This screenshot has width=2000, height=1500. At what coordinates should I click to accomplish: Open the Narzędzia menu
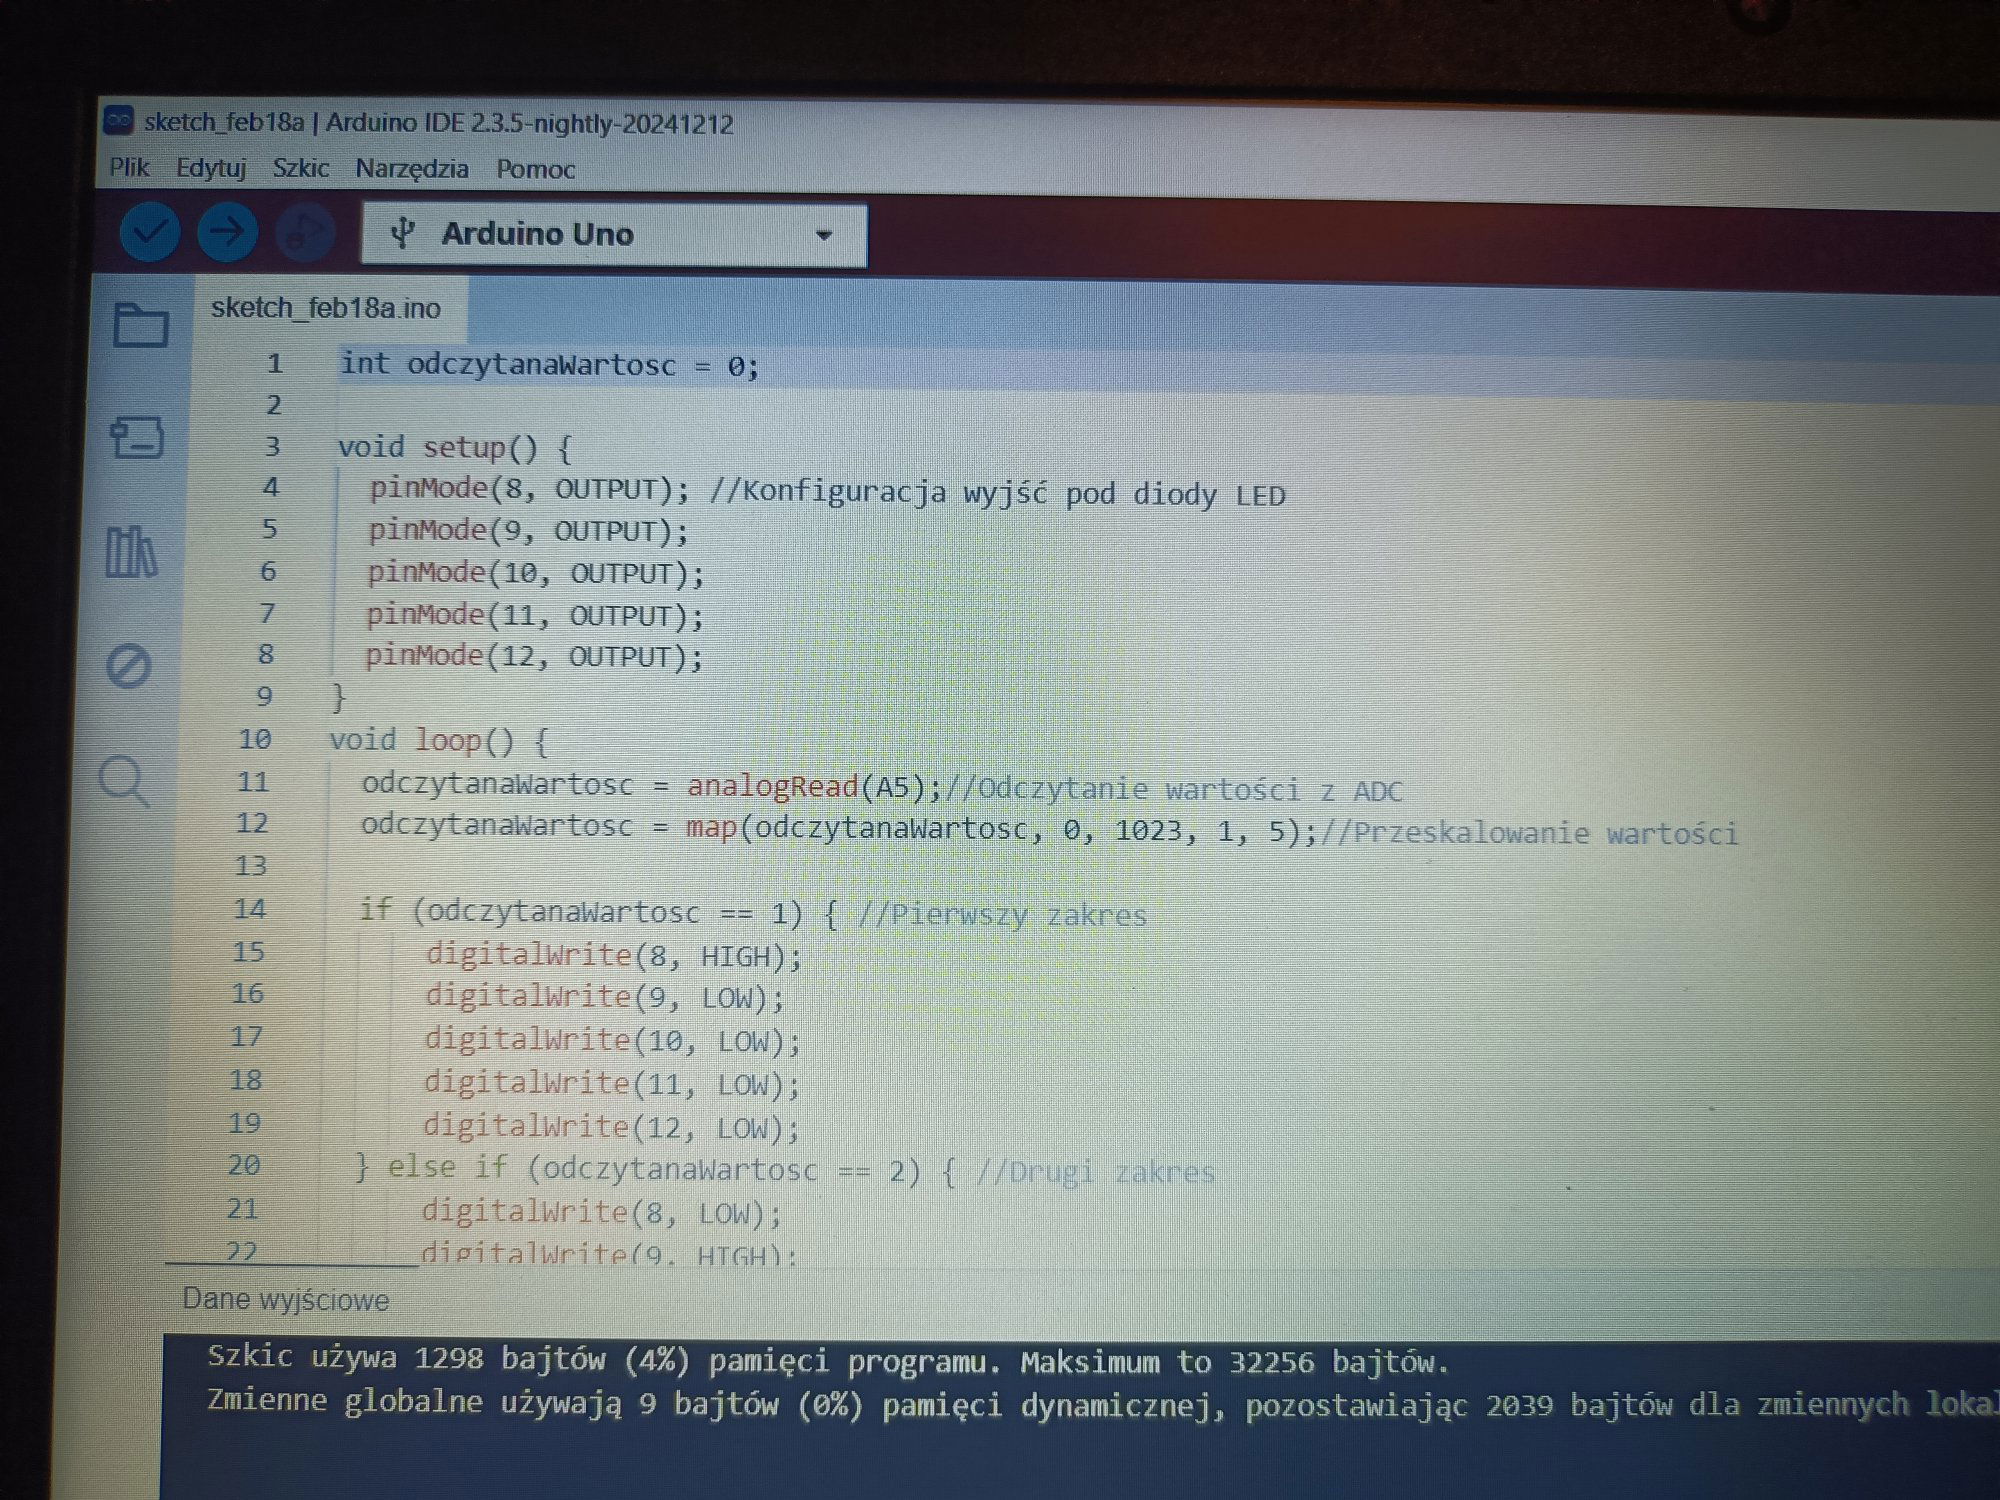point(412,168)
